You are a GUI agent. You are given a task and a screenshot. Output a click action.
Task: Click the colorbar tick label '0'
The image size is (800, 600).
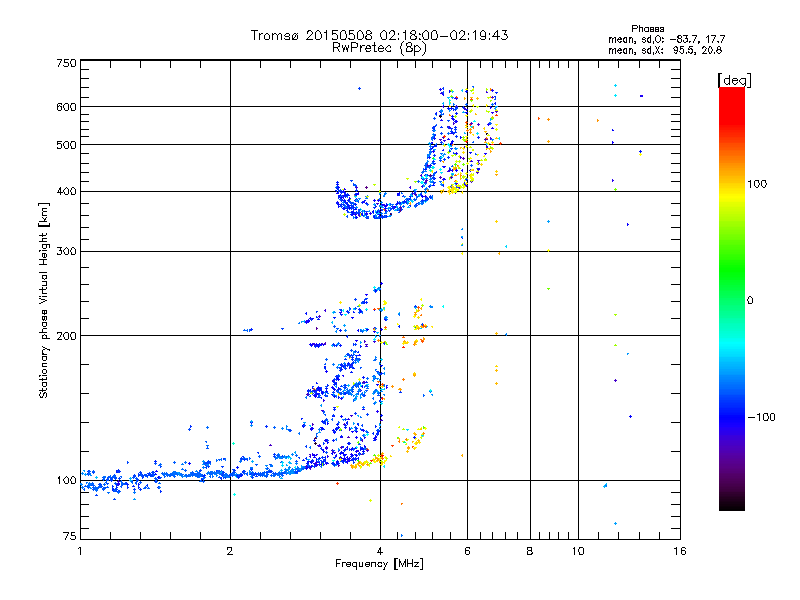pos(750,301)
